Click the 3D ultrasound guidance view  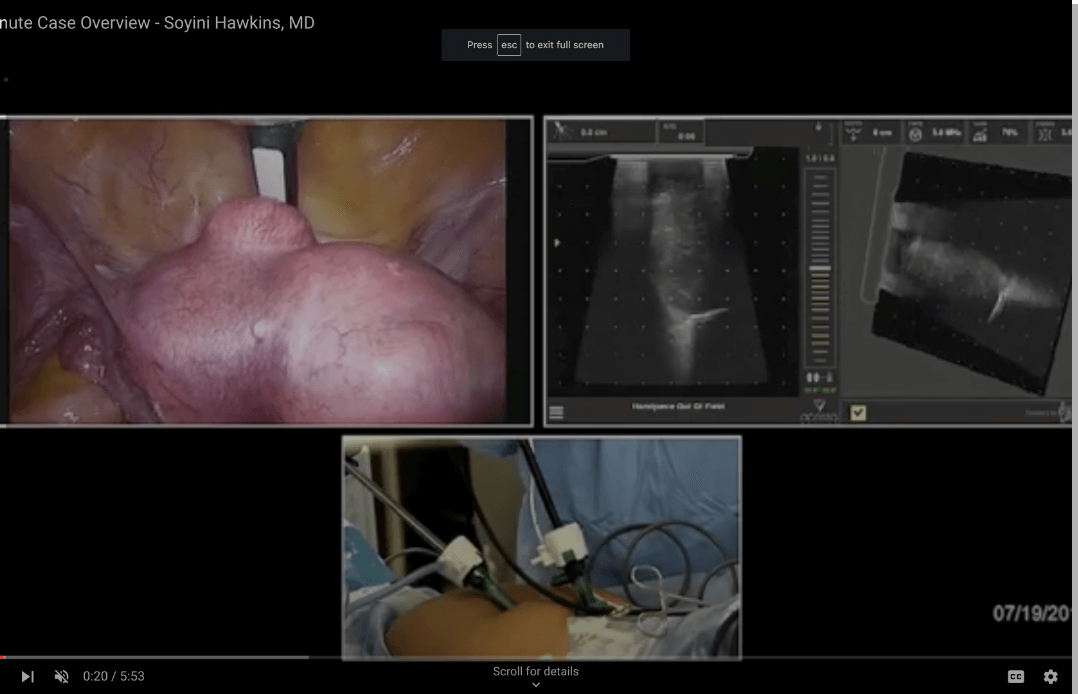pos(960,270)
